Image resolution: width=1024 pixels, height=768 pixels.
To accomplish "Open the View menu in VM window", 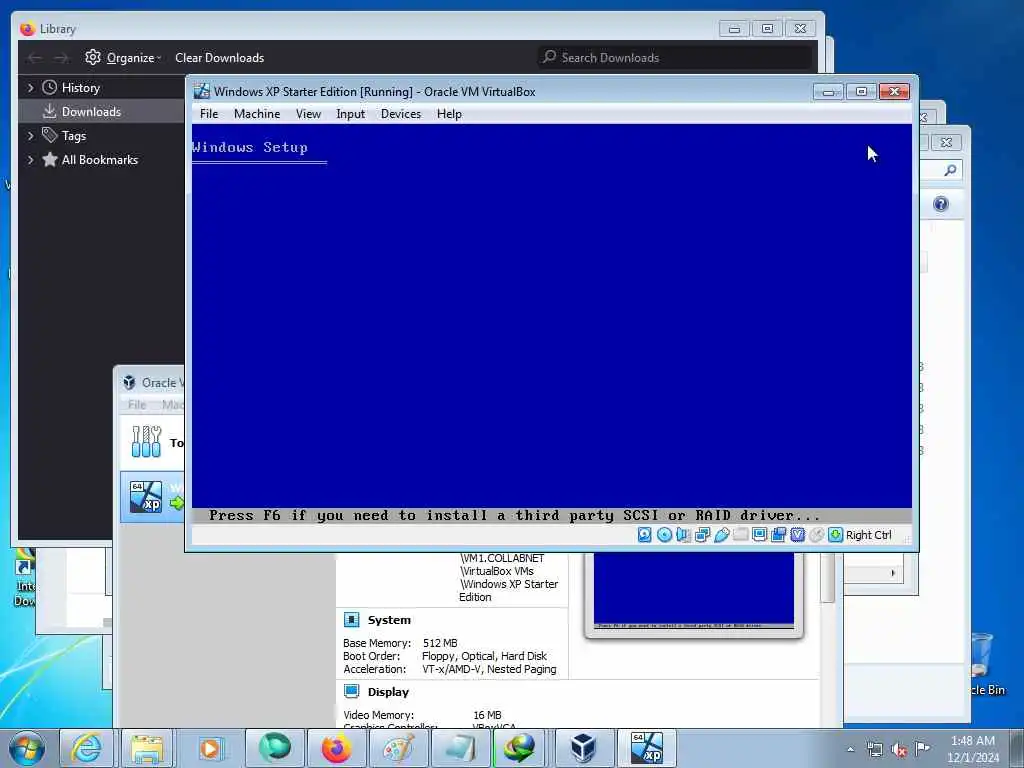I will point(308,114).
